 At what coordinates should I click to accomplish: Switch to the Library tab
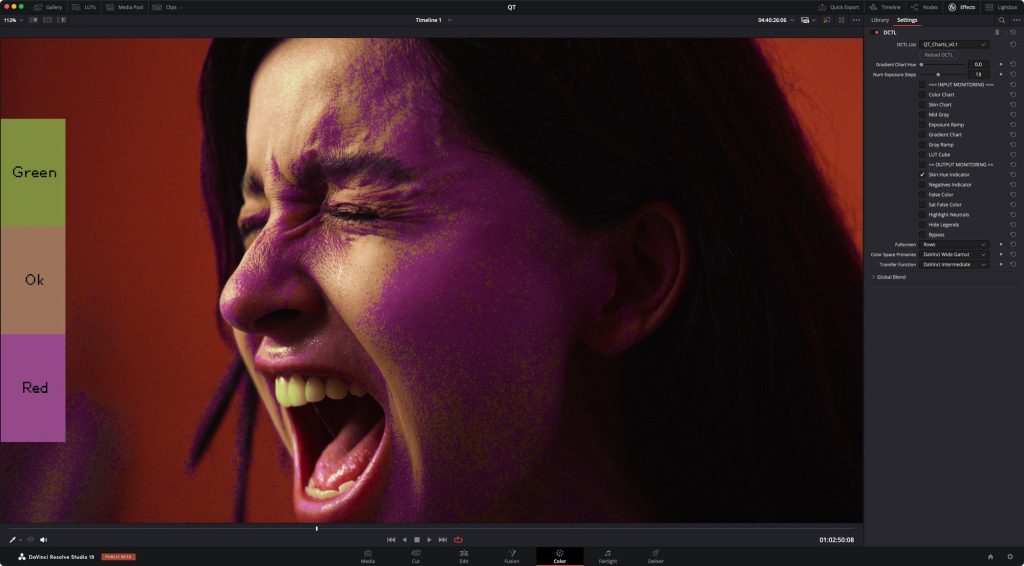click(880, 20)
